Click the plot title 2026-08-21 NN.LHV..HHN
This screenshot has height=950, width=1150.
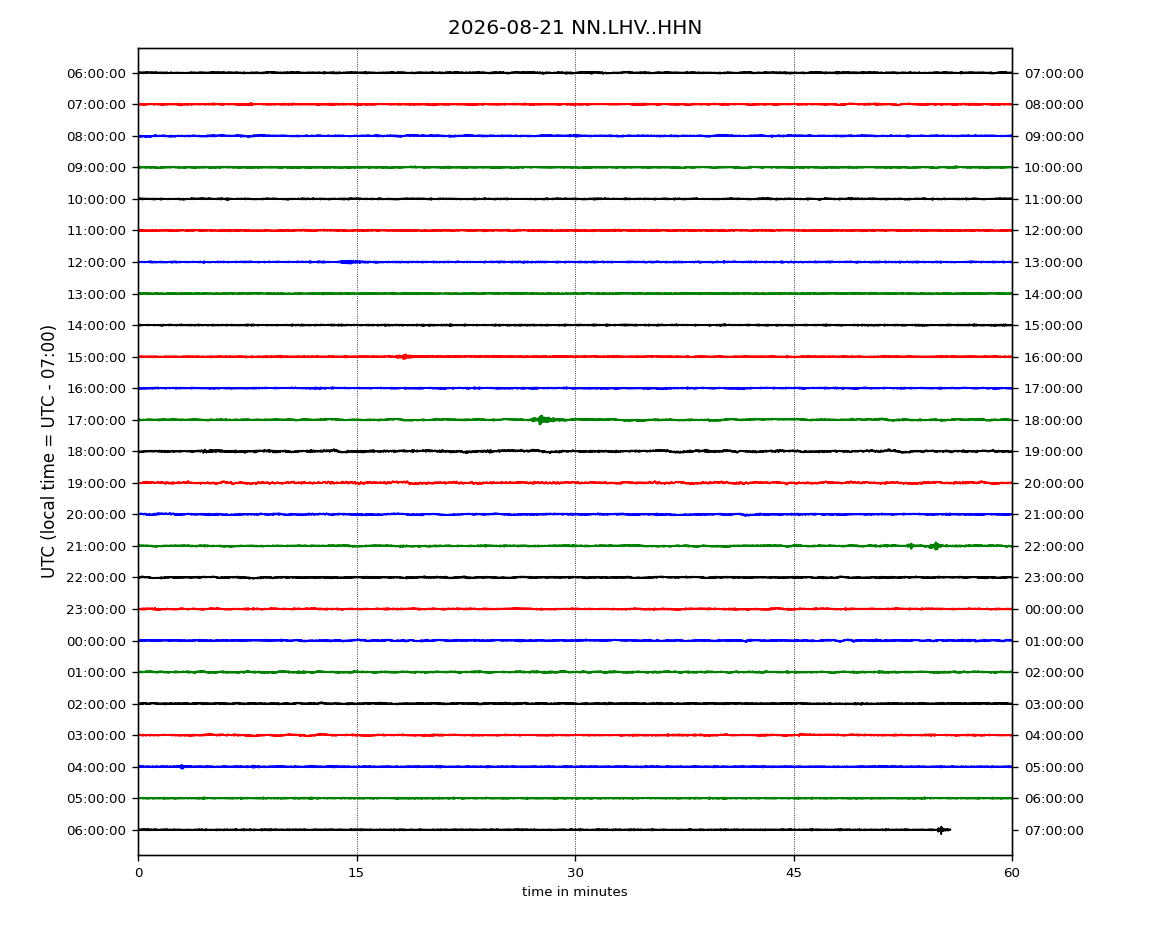click(x=574, y=28)
